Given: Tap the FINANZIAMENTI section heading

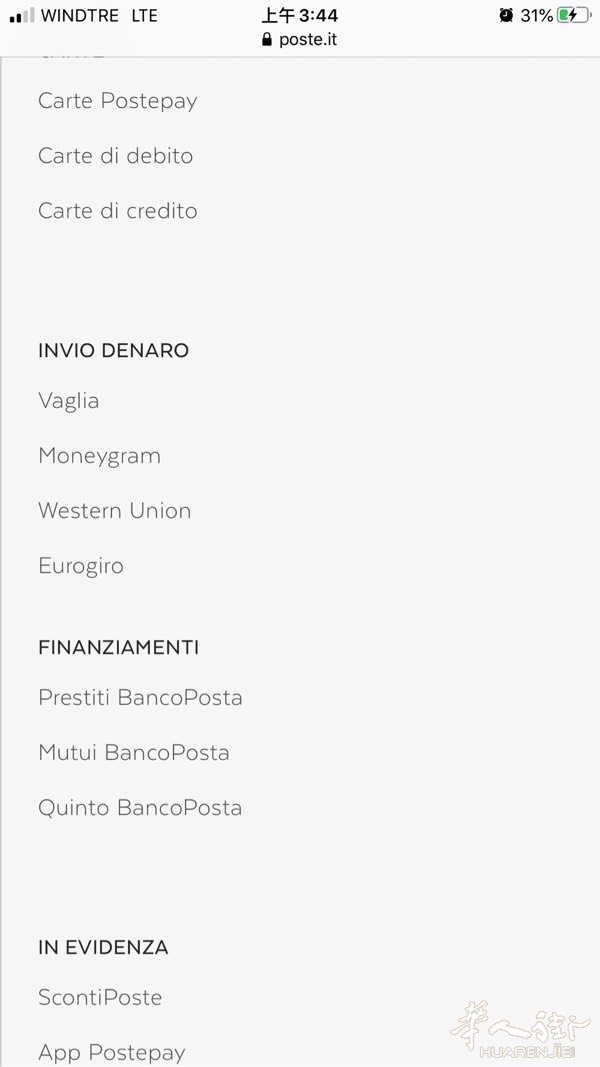Looking at the screenshot, I should click(x=118, y=647).
